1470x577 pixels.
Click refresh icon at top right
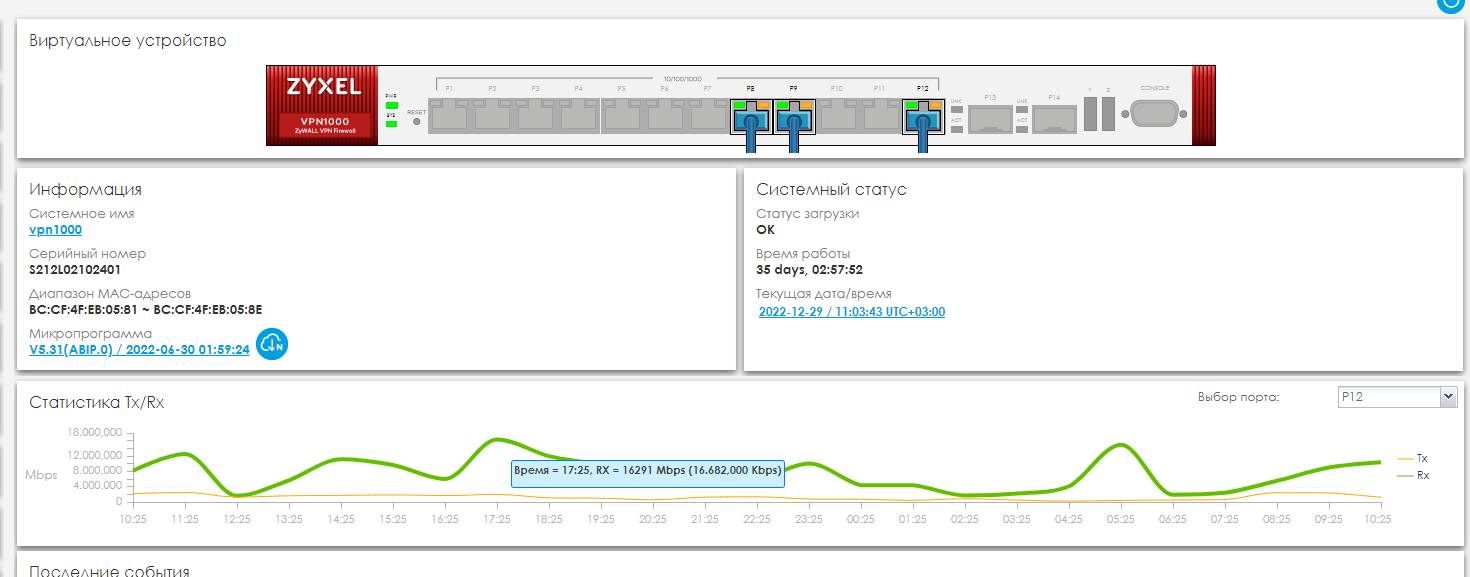click(1450, 3)
